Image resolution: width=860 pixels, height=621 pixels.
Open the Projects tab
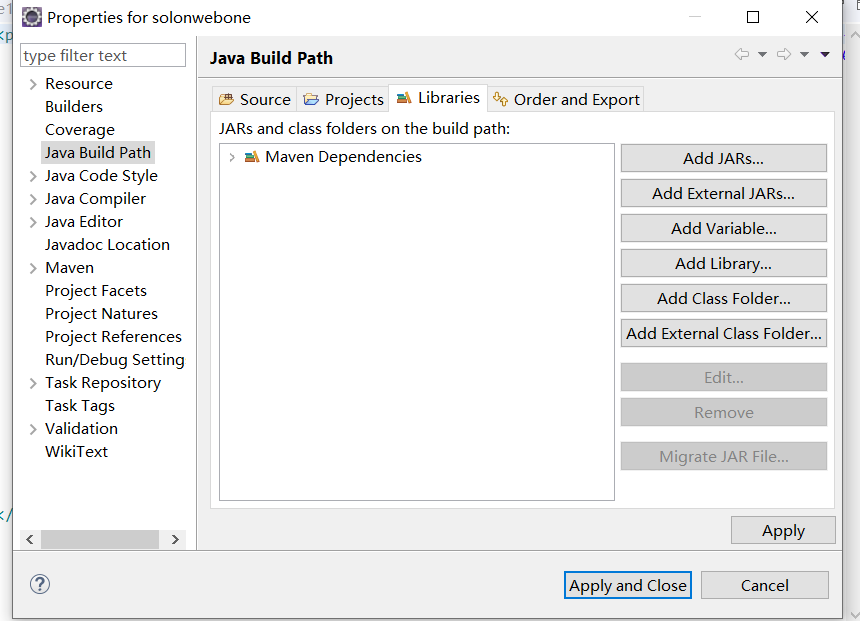coord(343,99)
